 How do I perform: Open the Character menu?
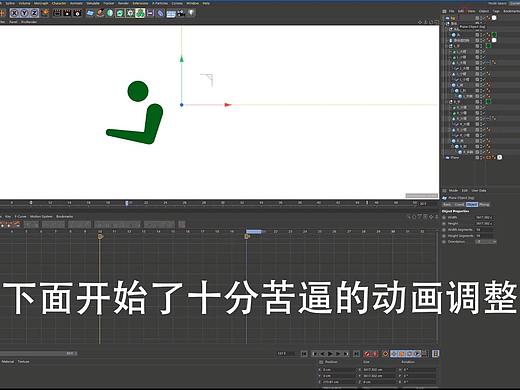pos(59,3)
